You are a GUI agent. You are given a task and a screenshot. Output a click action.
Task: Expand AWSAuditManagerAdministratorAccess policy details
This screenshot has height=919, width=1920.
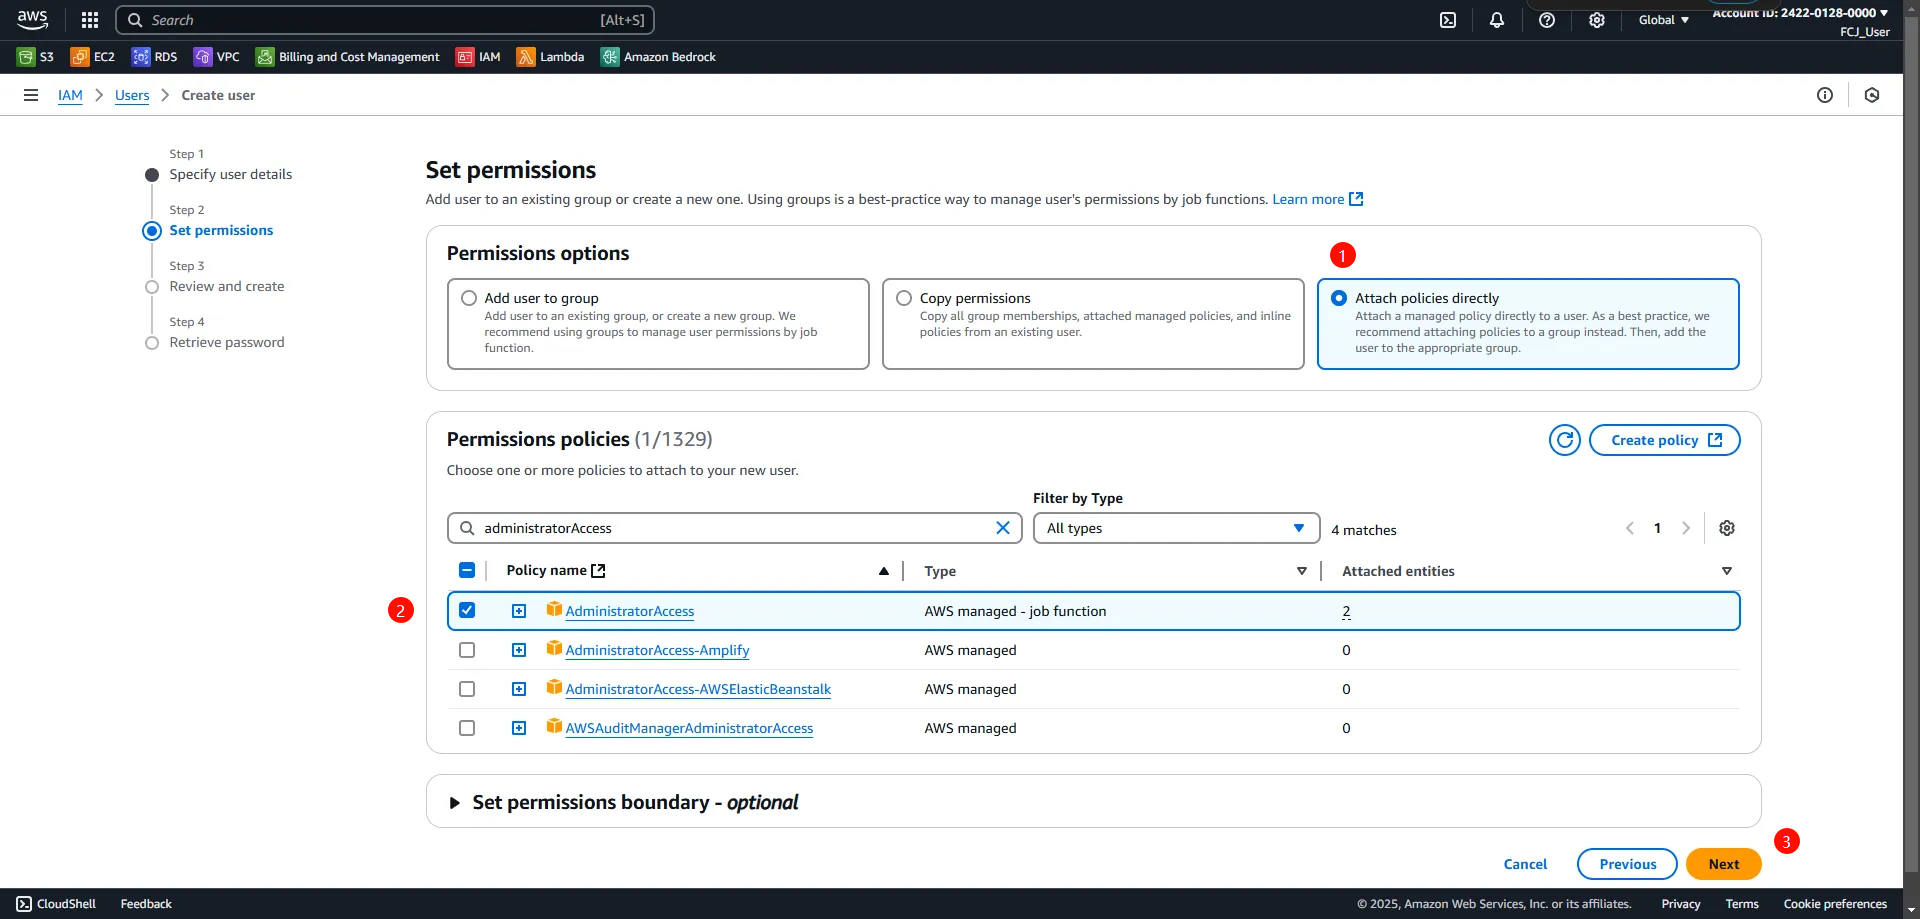coord(519,728)
